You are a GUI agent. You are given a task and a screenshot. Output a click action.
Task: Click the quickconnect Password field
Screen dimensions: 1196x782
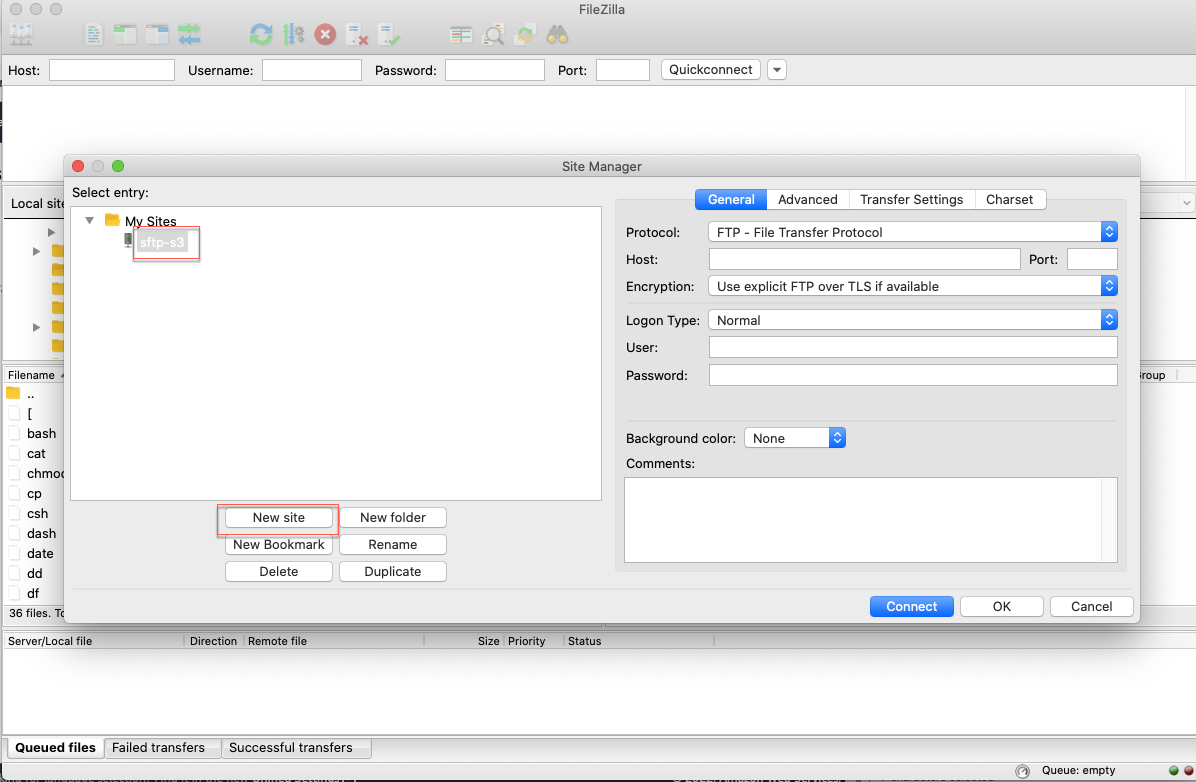tap(495, 70)
